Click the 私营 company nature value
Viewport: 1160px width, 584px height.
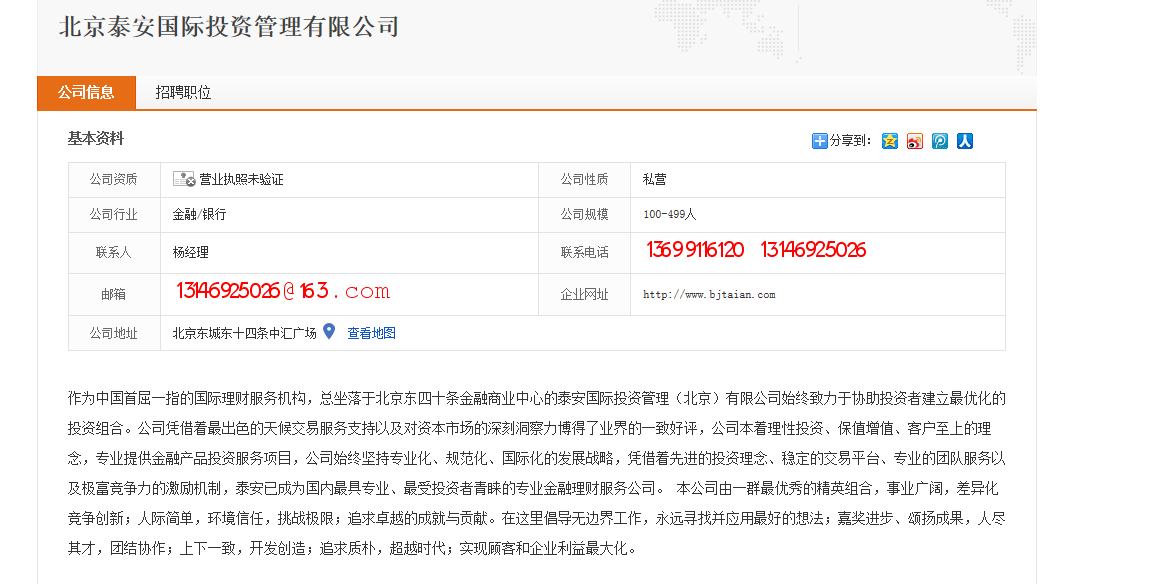(x=655, y=179)
